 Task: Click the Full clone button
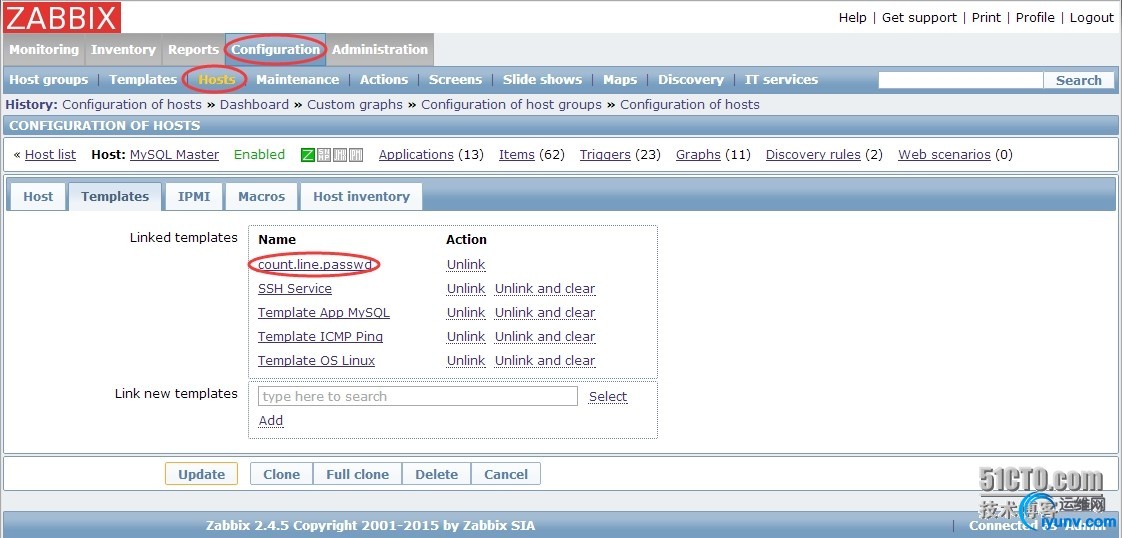point(357,474)
